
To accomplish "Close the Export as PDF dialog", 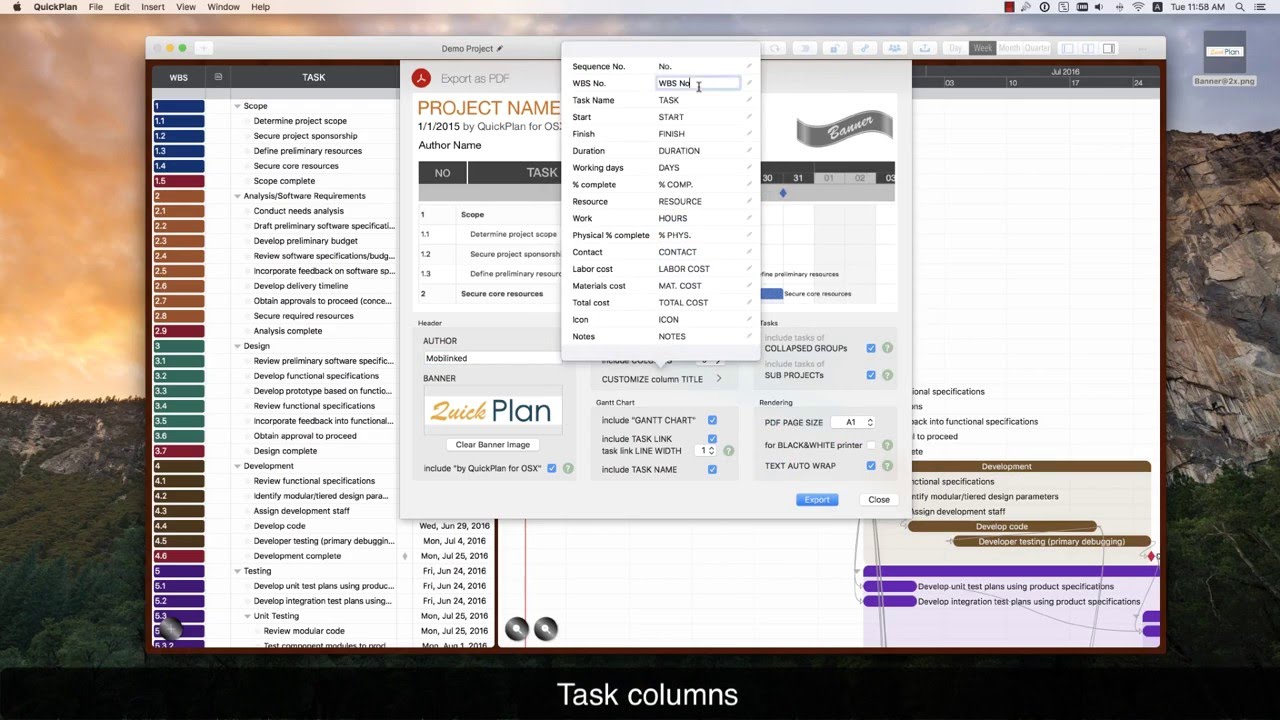I will tap(879, 499).
